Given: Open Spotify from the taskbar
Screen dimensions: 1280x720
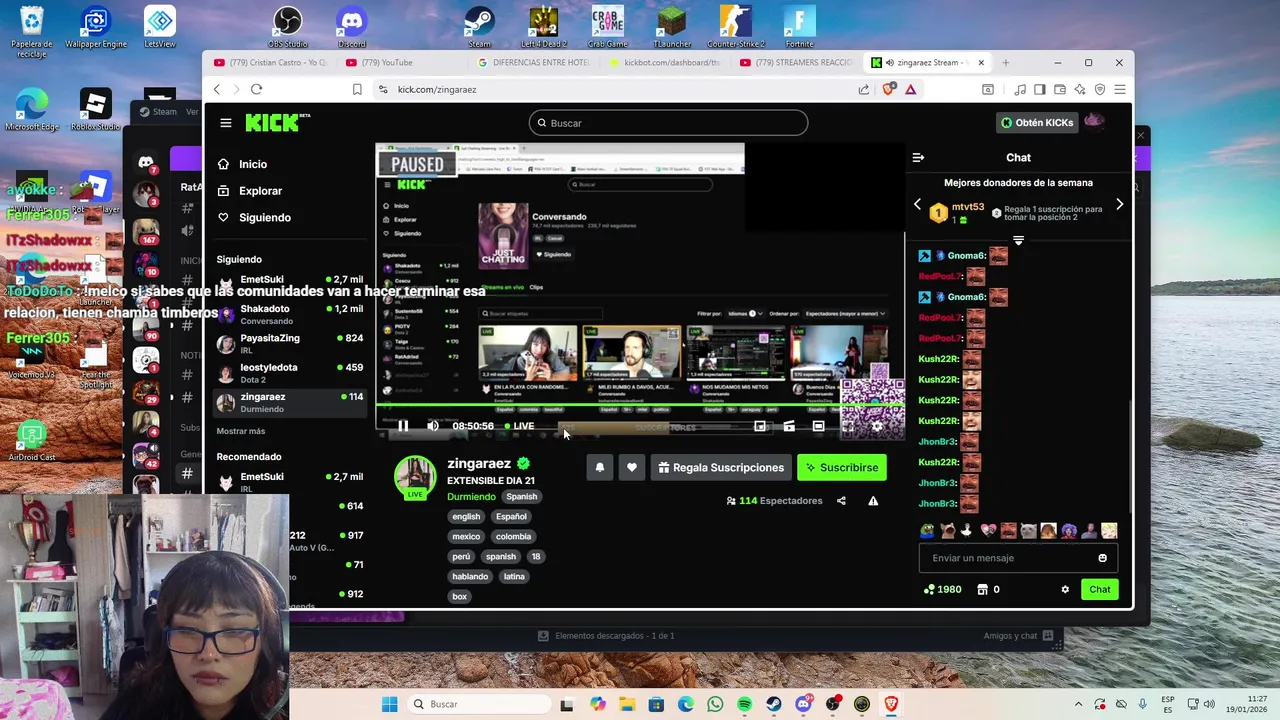Looking at the screenshot, I should tap(744, 704).
